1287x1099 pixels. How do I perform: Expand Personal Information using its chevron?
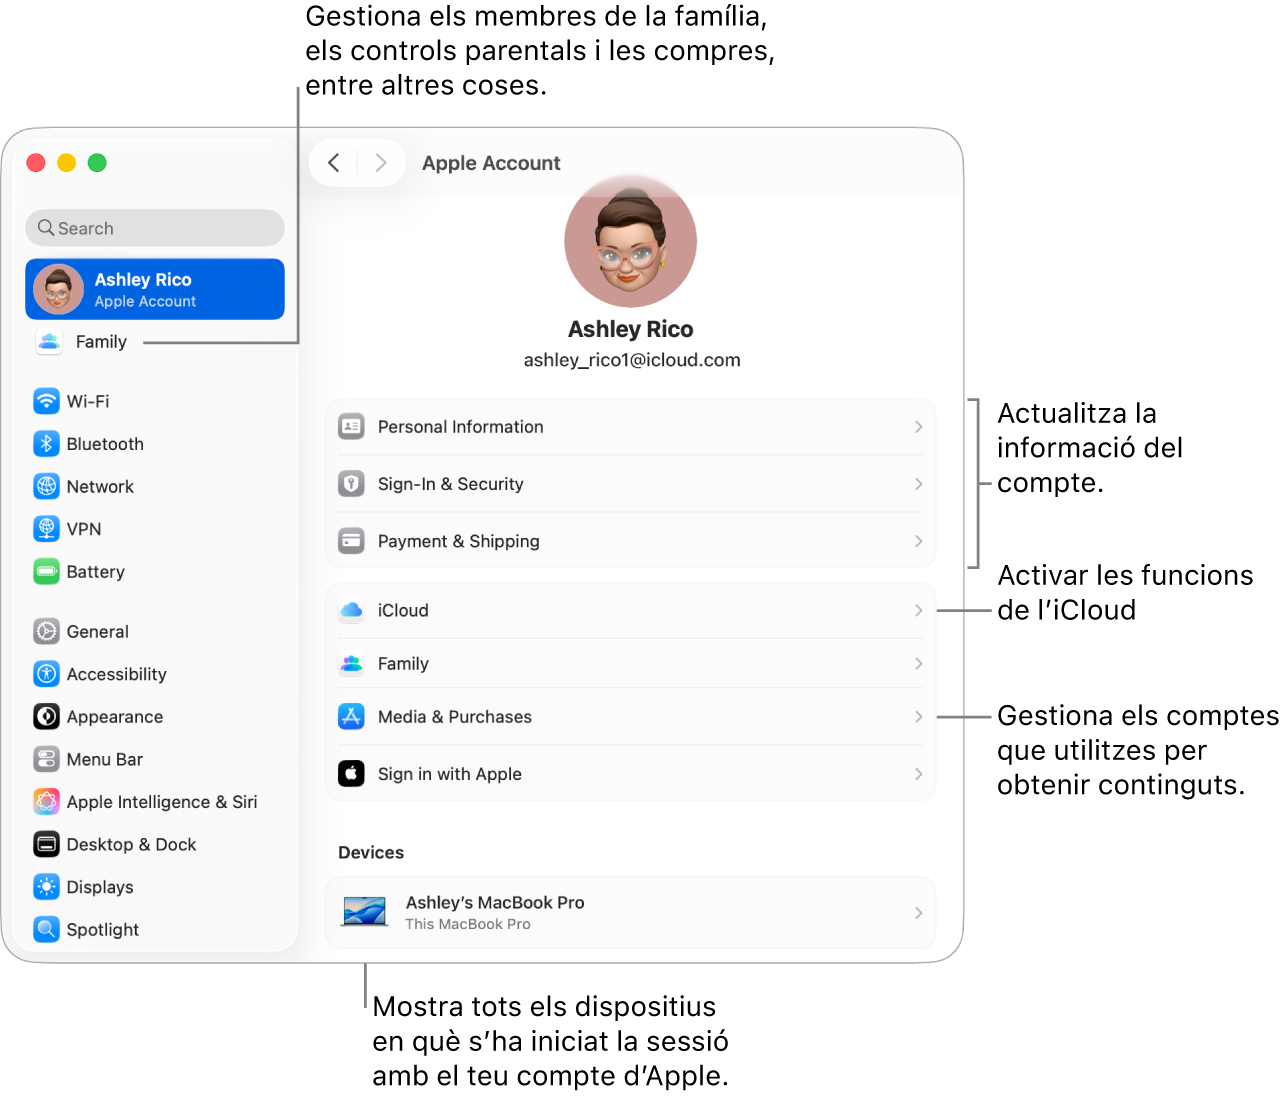click(917, 426)
